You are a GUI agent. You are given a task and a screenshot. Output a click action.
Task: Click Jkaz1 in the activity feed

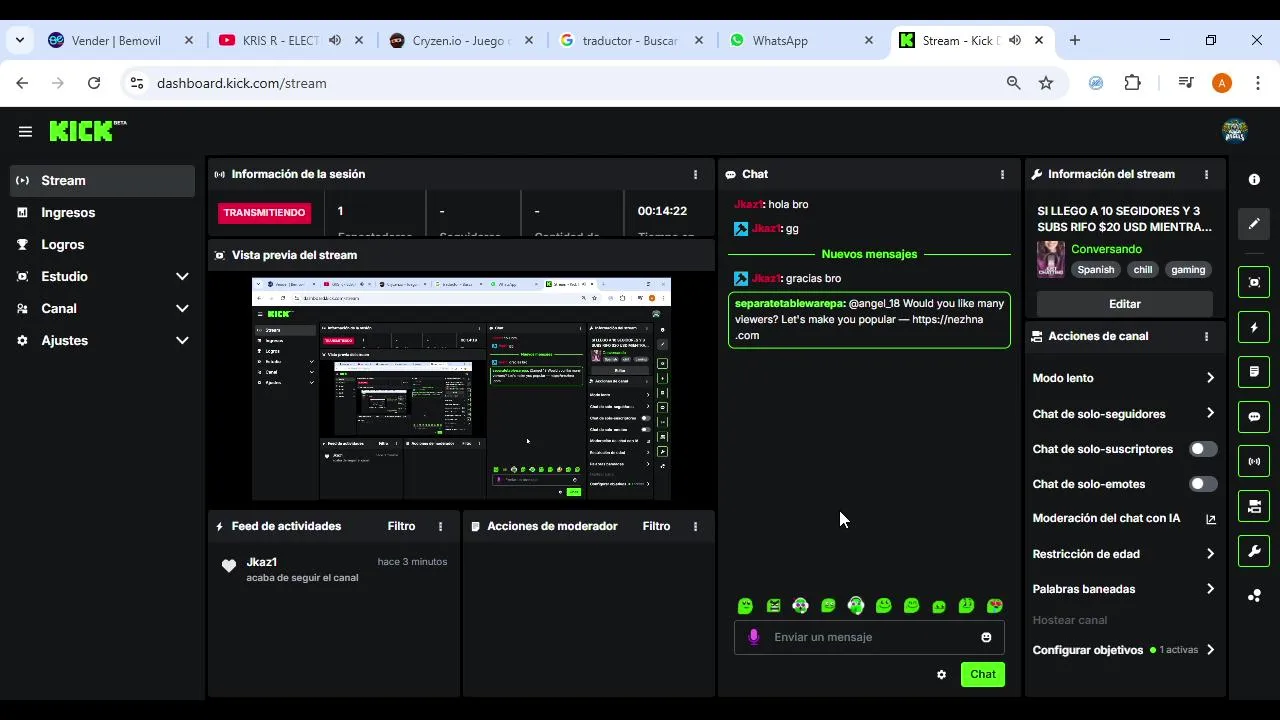pos(262,562)
